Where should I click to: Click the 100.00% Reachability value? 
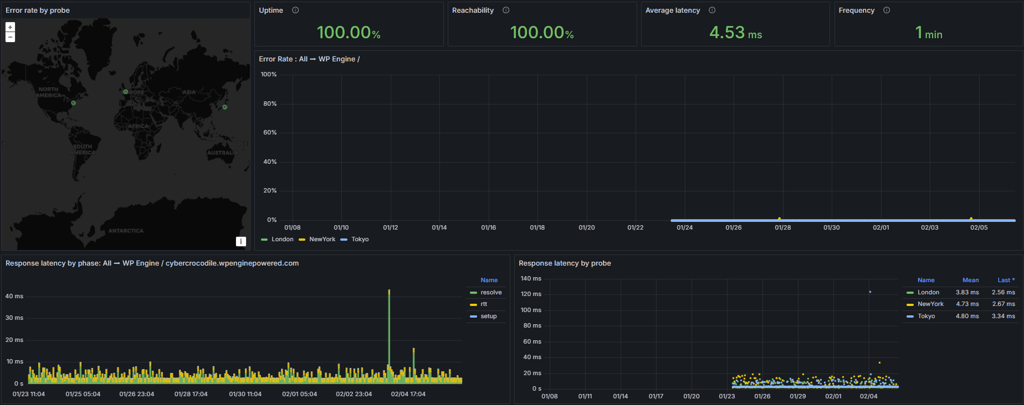point(541,33)
